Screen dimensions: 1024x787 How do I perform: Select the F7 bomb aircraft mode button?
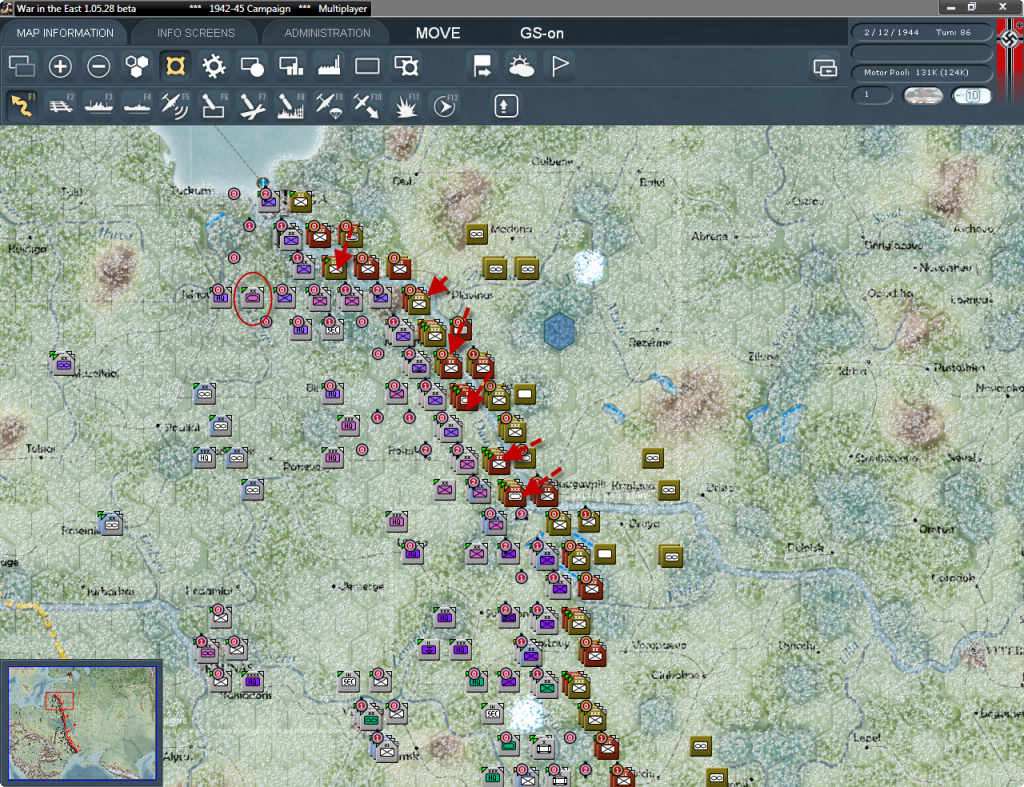pyautogui.click(x=252, y=106)
